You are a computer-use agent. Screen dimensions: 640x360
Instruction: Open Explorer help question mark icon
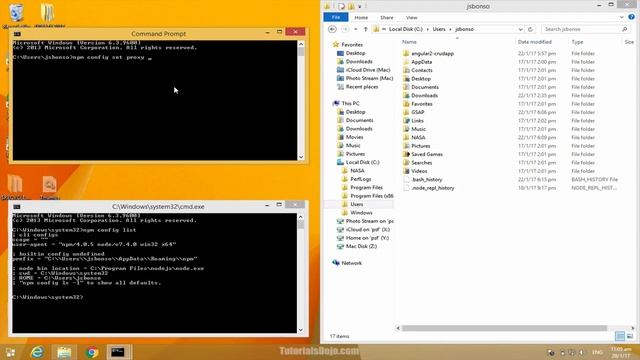pos(631,17)
